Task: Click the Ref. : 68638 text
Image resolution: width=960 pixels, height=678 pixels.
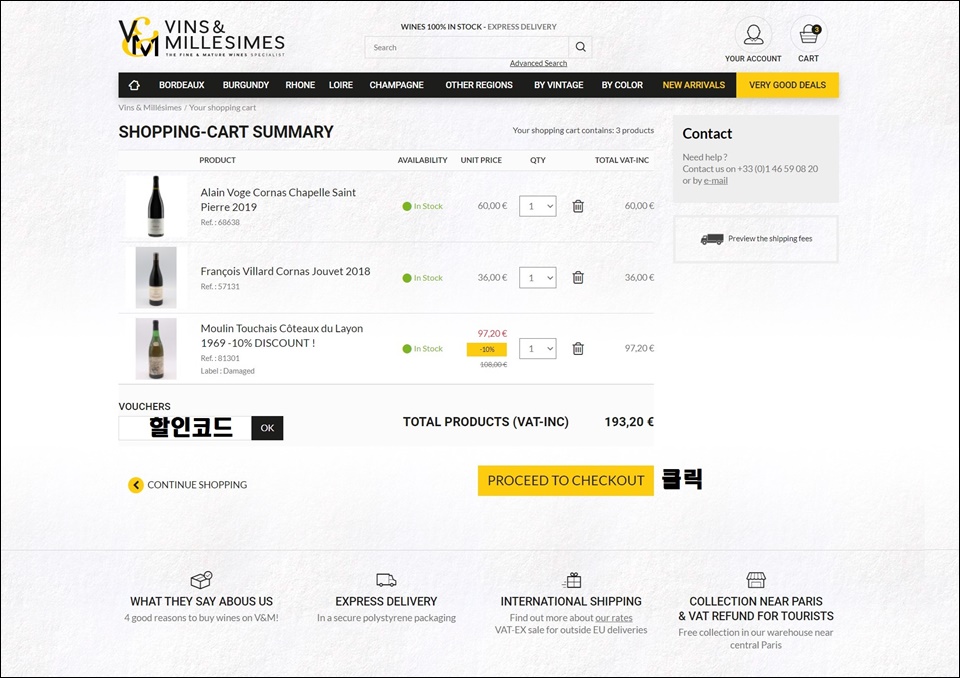Action: coord(220,222)
